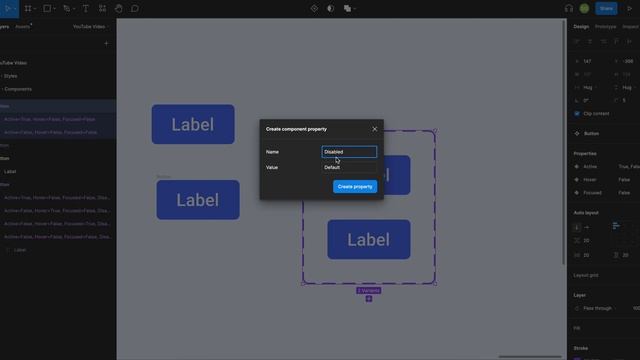Click the align horizontal centers icon
Image resolution: width=640 pixels, height=360 pixels.
(590, 42)
